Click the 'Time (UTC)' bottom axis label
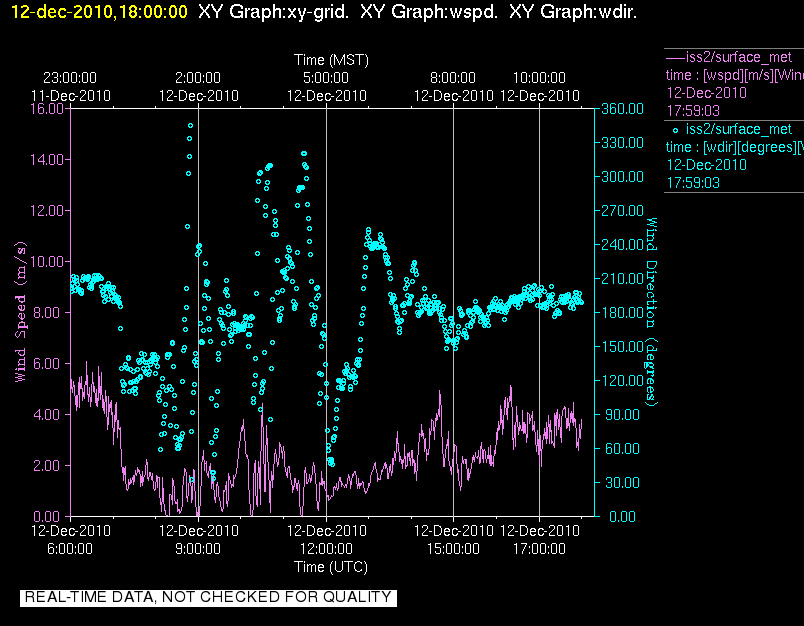 click(331, 567)
